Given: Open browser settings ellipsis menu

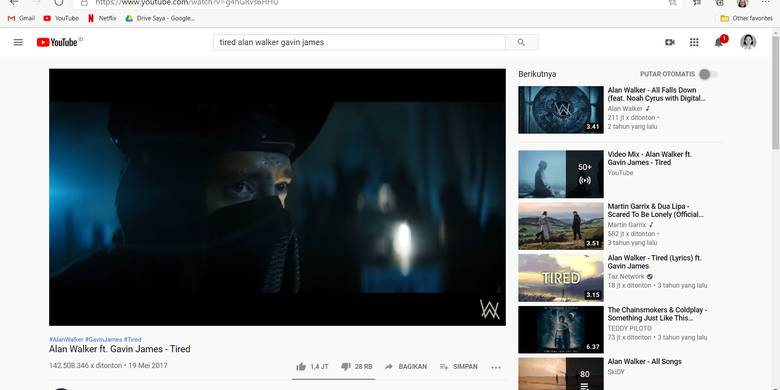Looking at the screenshot, I should pyautogui.click(x=766, y=2).
